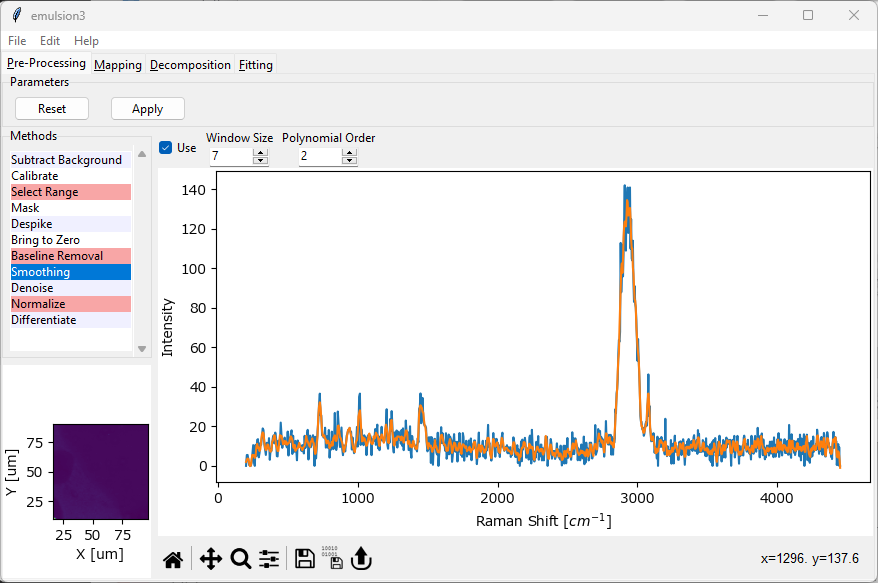Uncheck the Use checkbox
This screenshot has width=878, height=583.
[x=166, y=148]
